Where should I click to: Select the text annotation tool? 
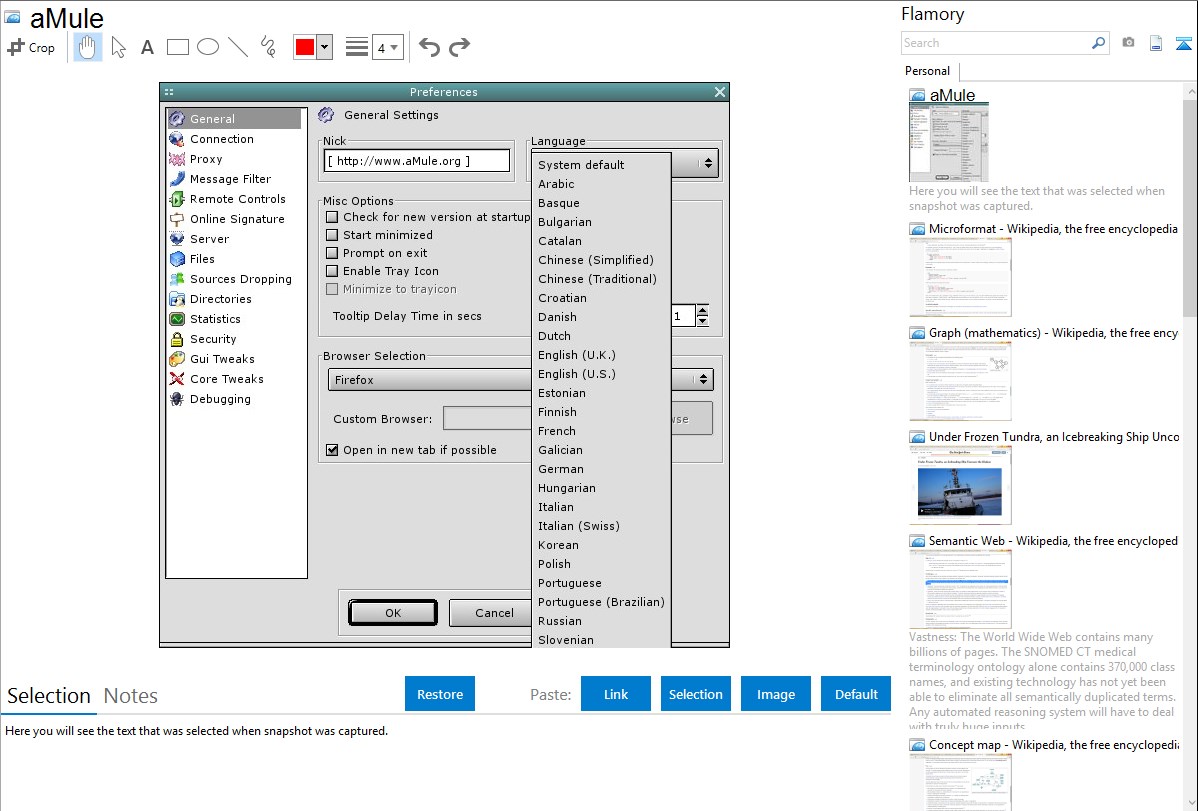147,47
